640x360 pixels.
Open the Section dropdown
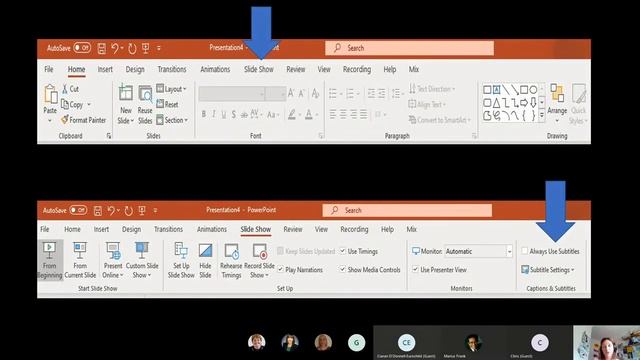(172, 120)
